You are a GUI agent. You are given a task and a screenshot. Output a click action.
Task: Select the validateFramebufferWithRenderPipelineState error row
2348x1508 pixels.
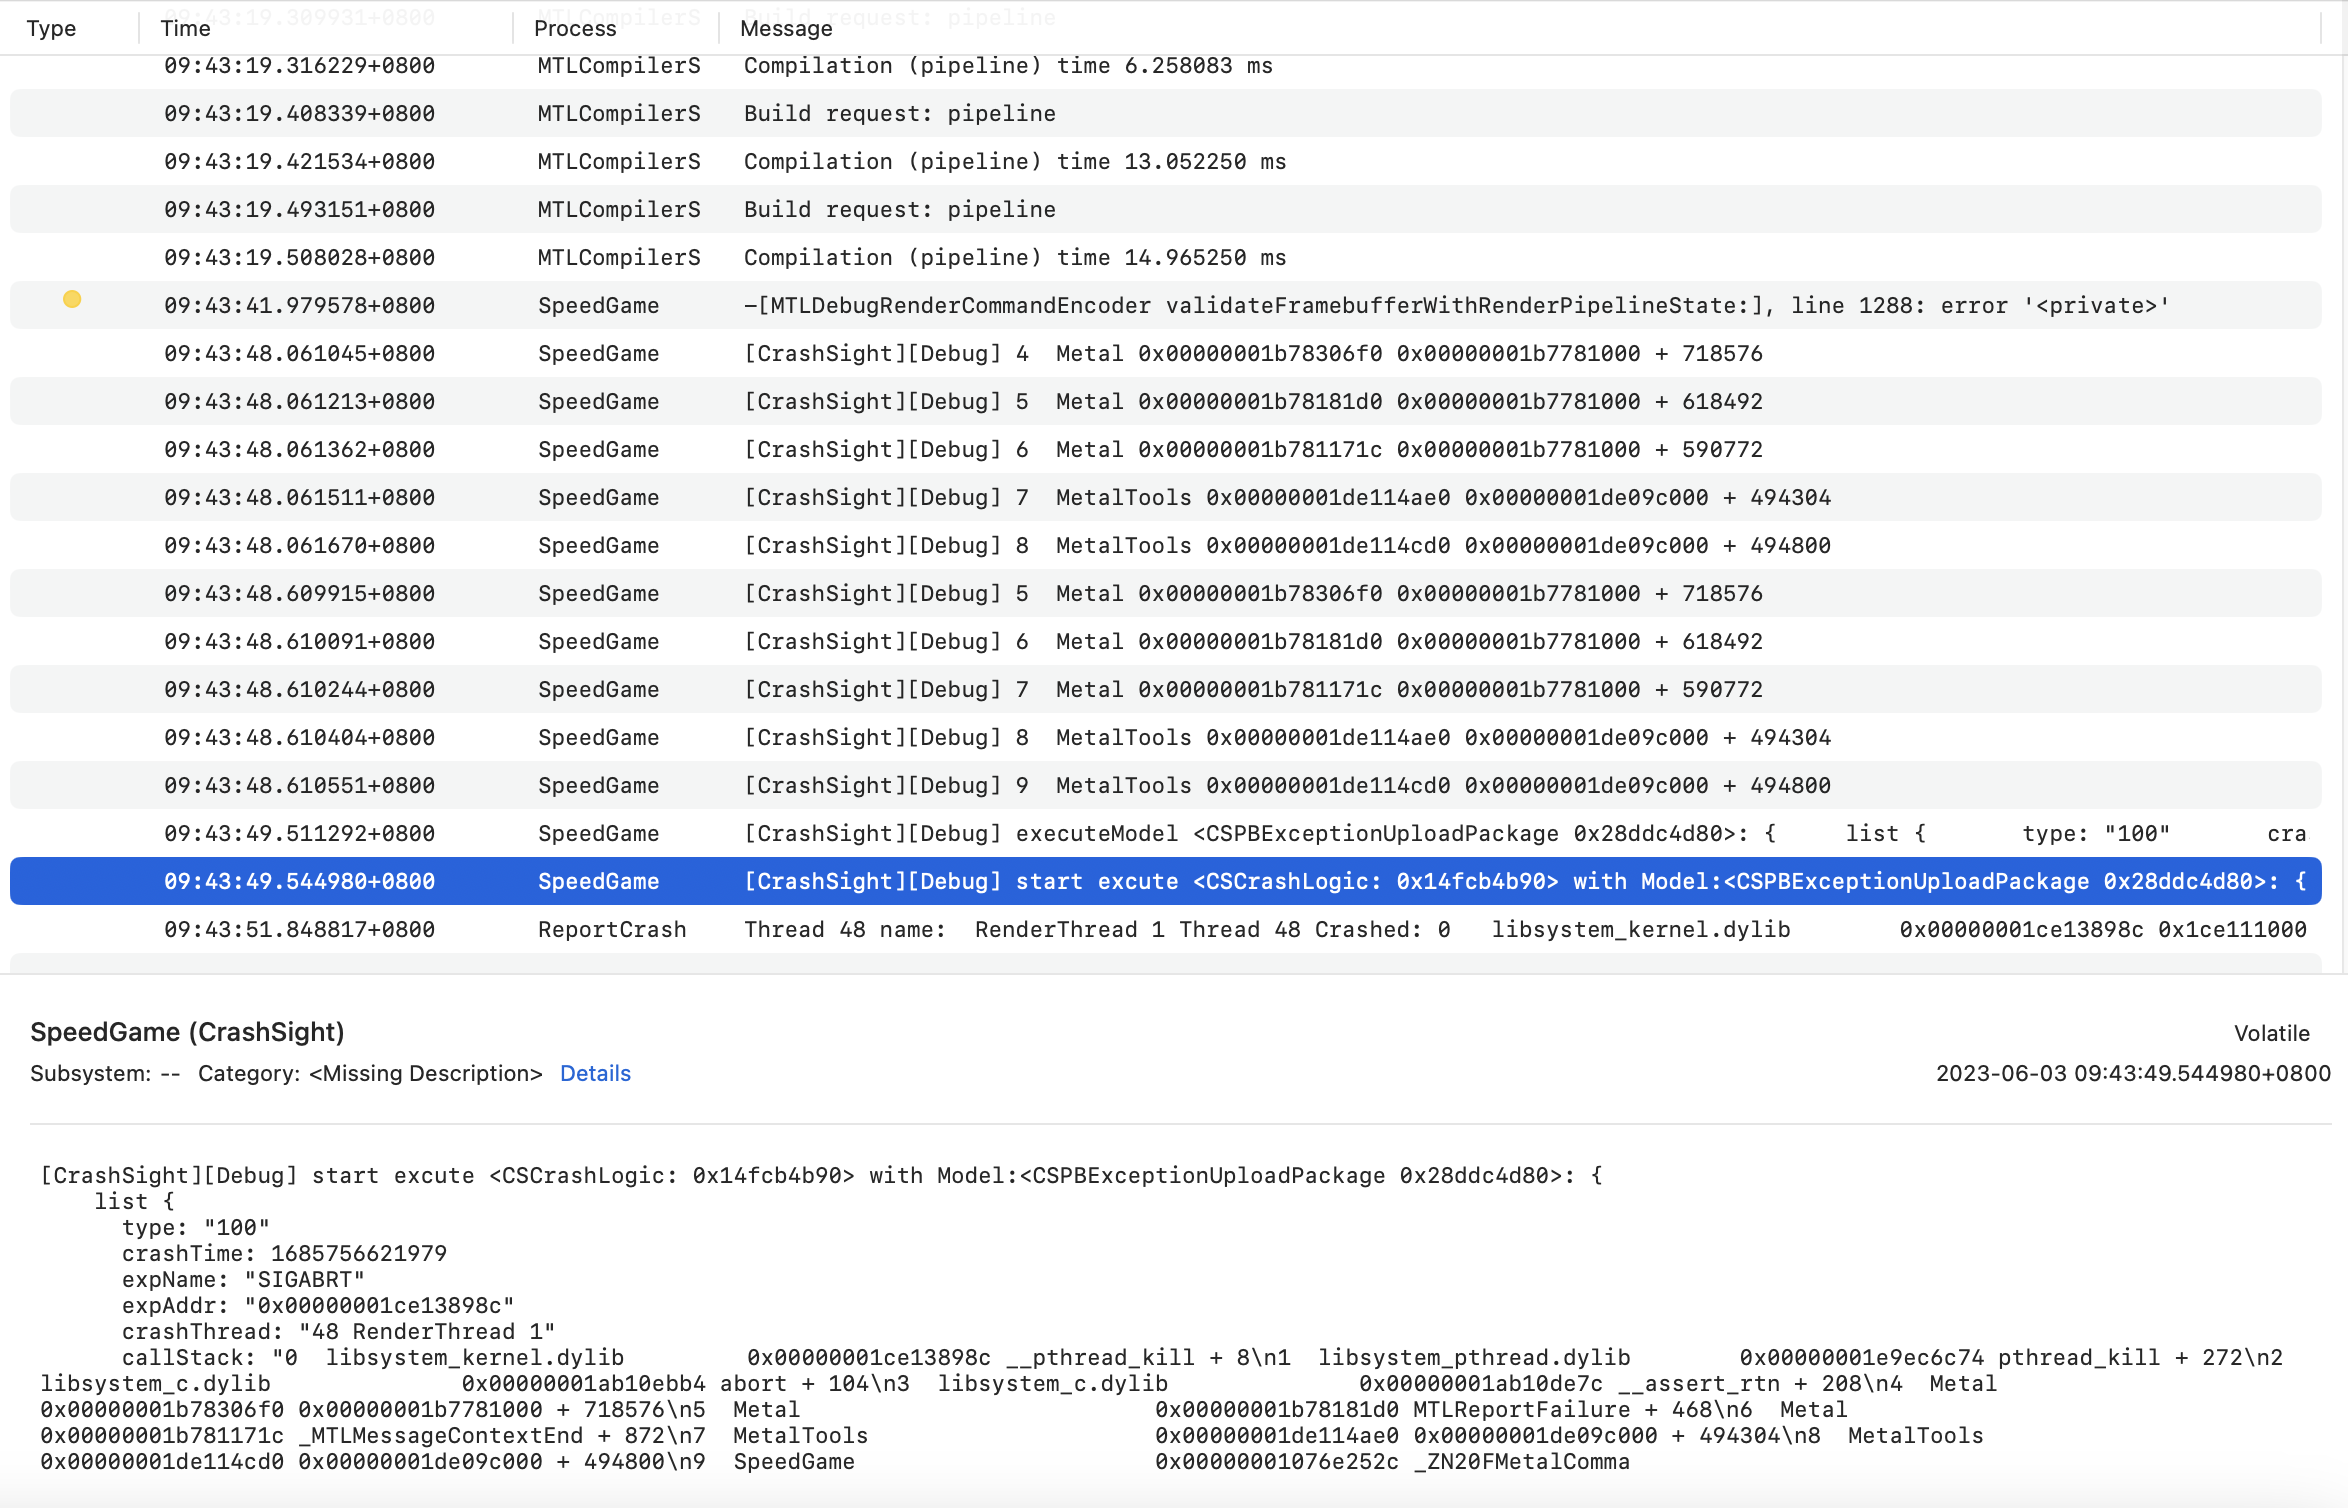[x=1165, y=305]
